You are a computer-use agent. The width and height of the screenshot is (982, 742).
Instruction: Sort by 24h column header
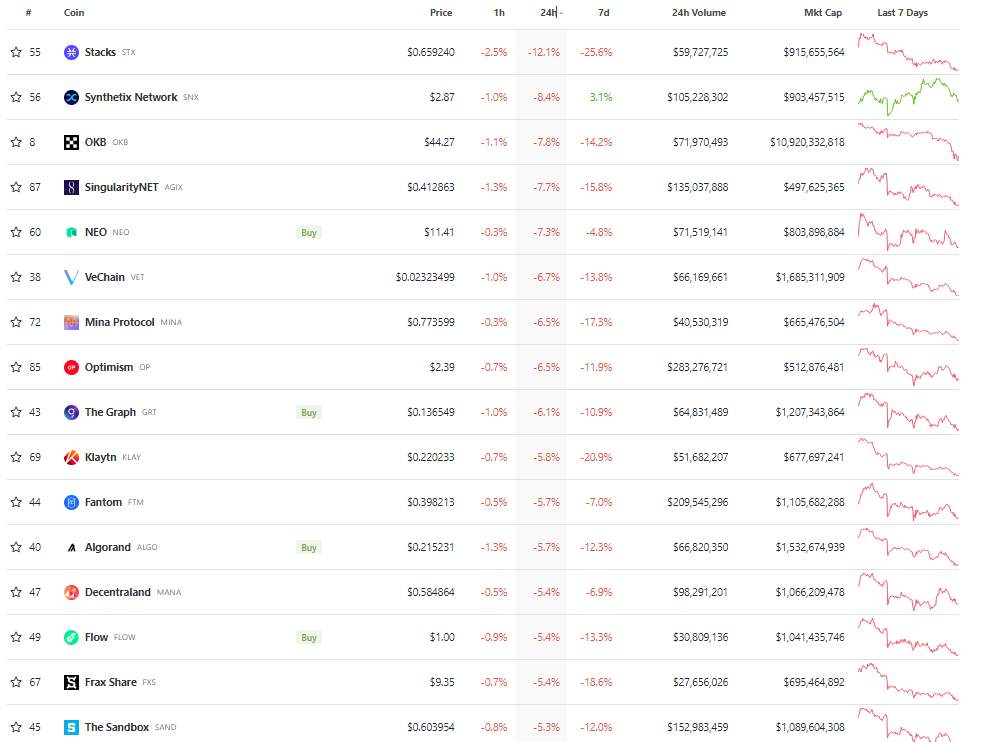(549, 13)
